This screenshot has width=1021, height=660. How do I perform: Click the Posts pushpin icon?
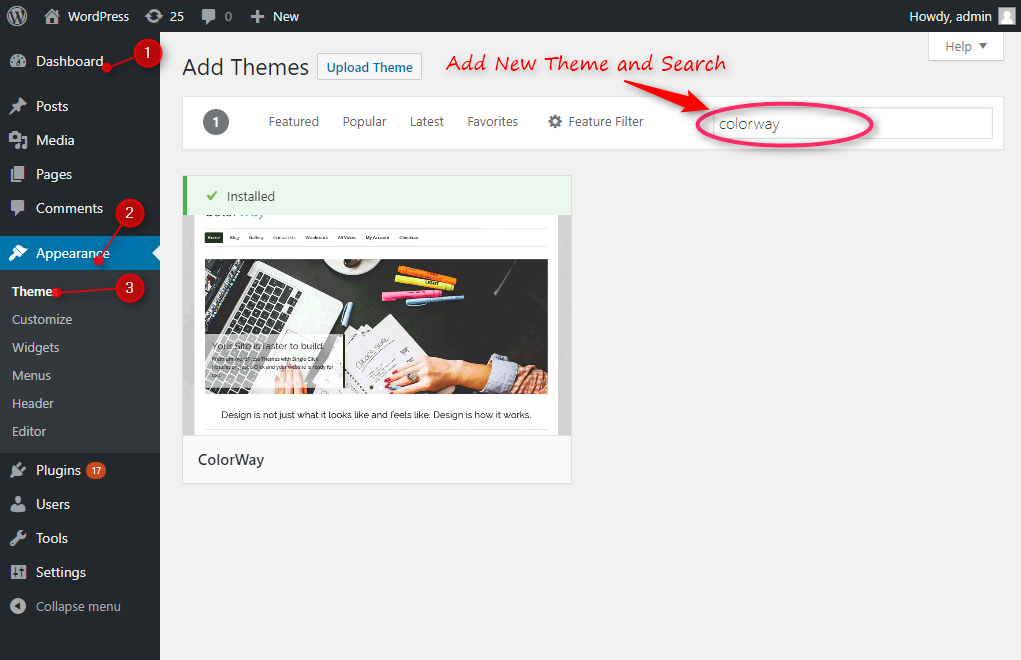click(18, 106)
